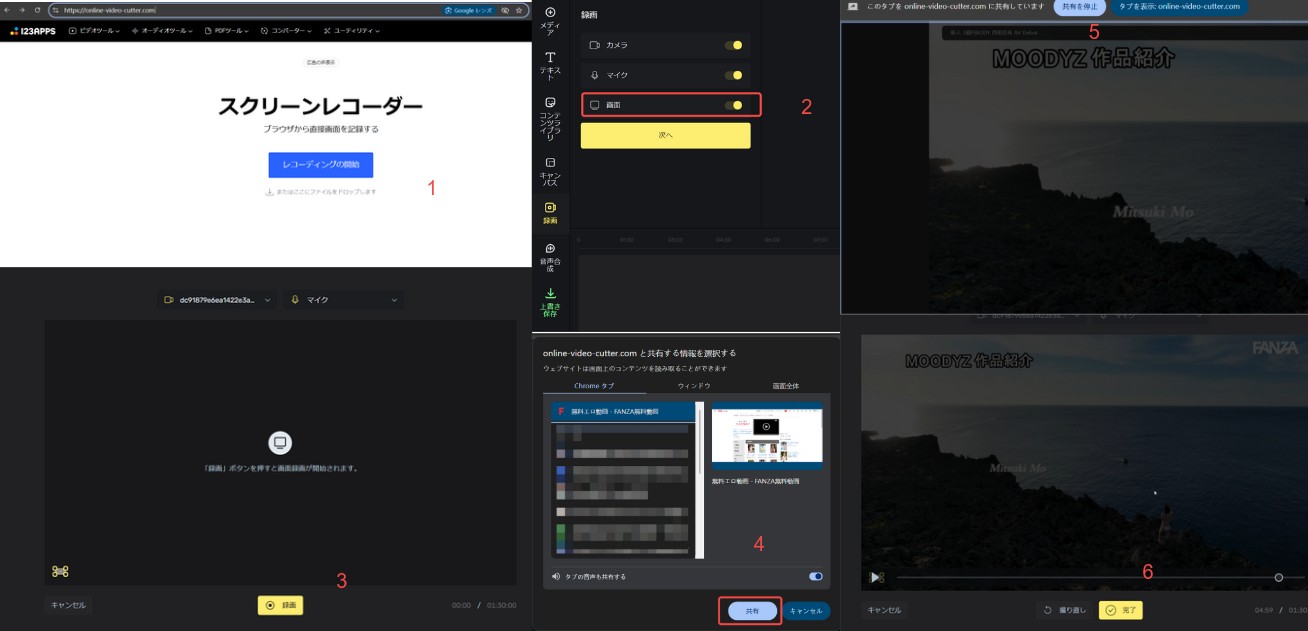Click the browser forward arrow
Image resolution: width=1308 pixels, height=631 pixels.
[22, 10]
